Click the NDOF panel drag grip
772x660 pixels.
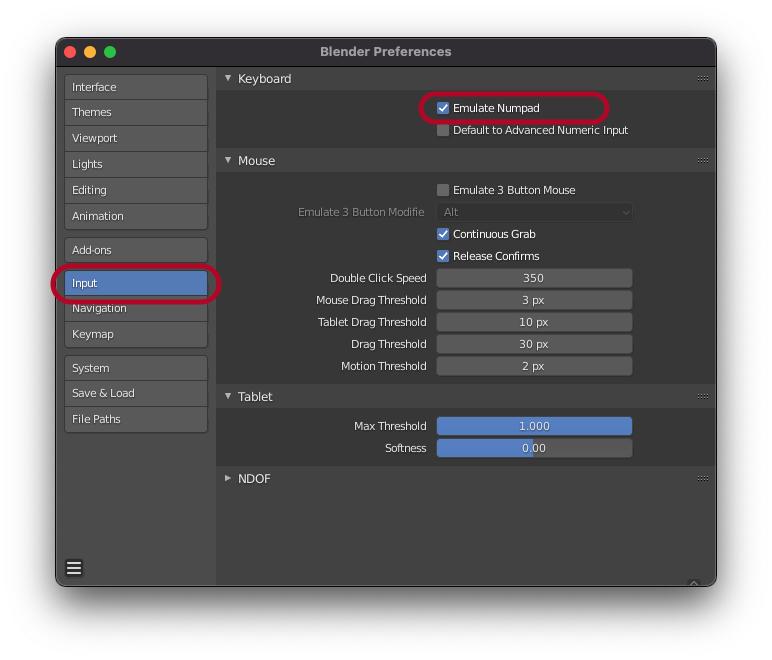[x=703, y=478]
